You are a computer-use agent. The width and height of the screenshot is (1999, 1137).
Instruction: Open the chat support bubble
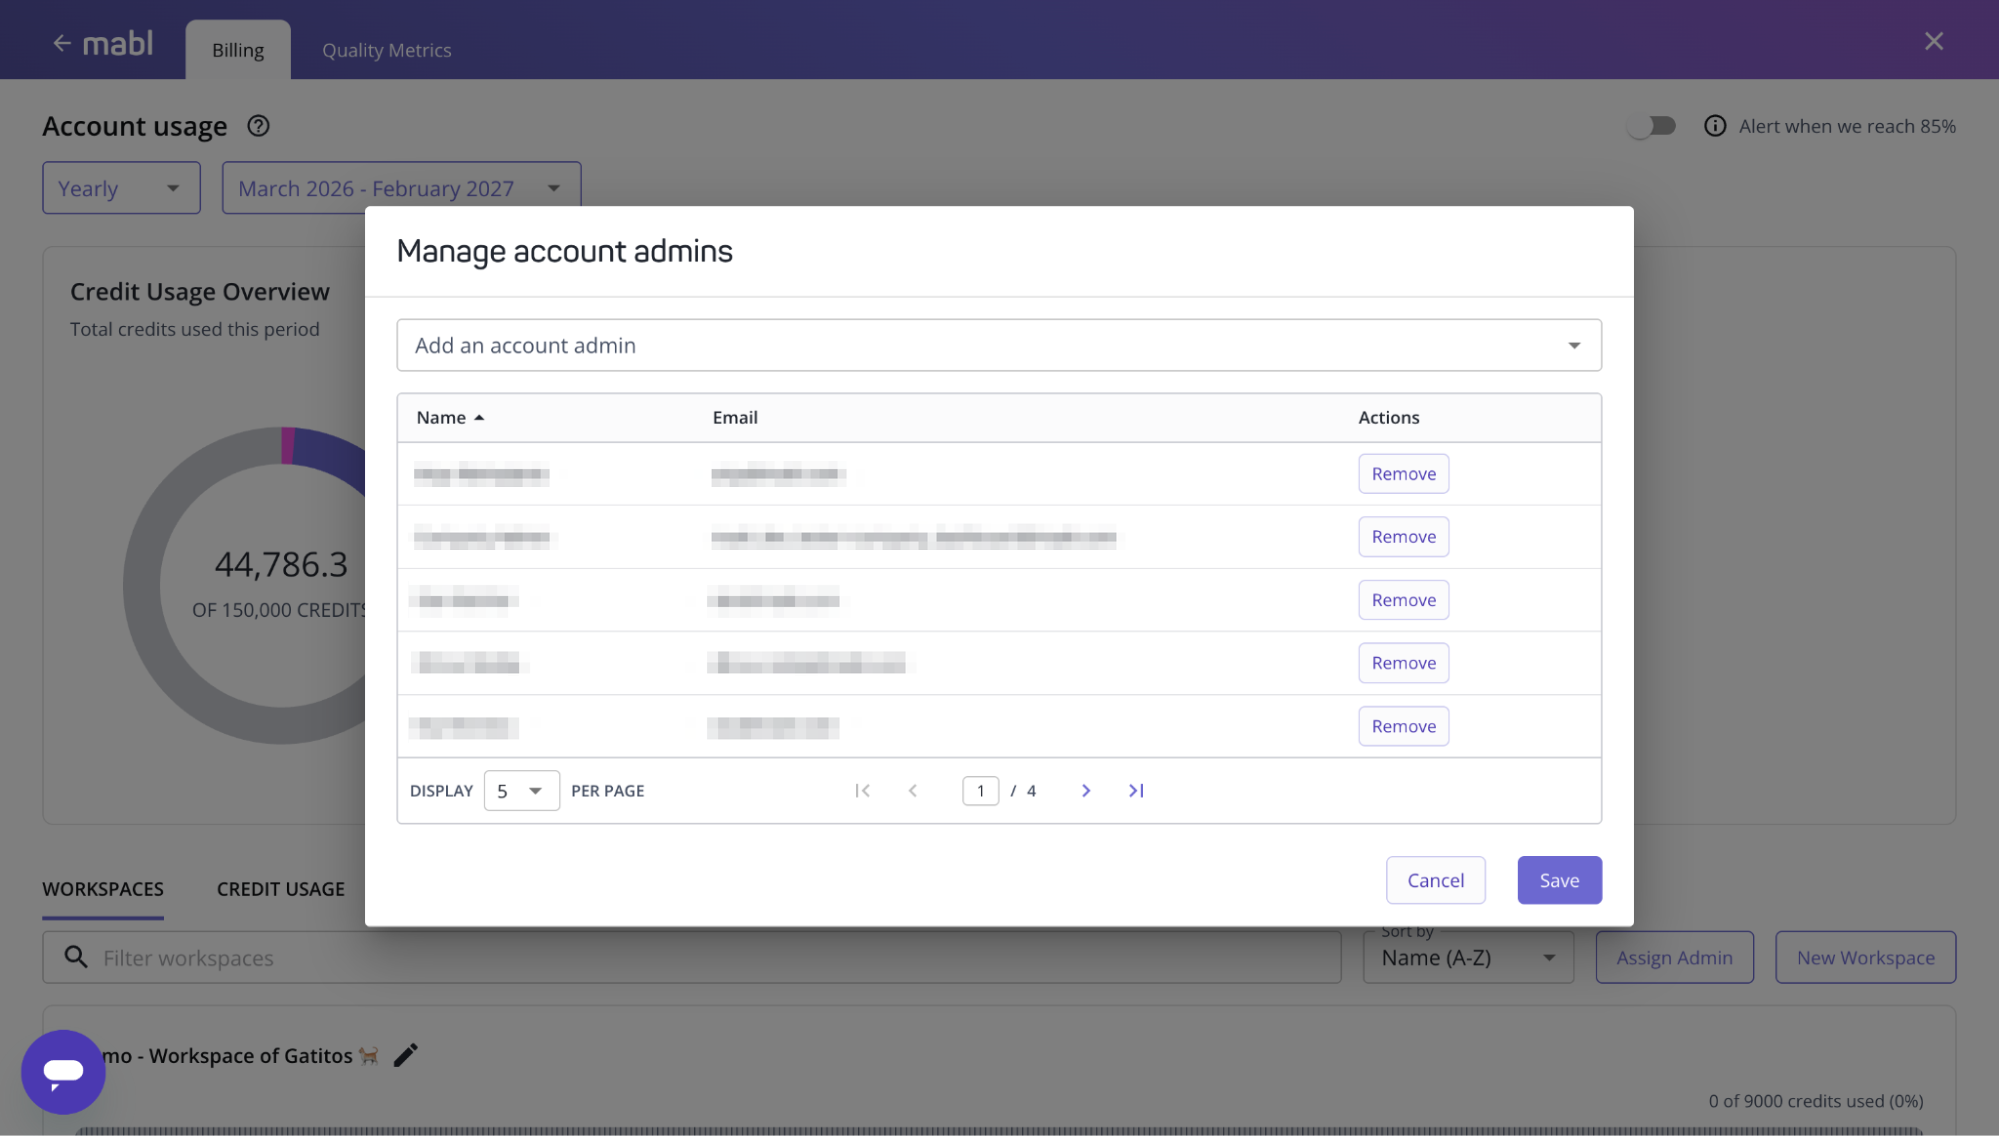[63, 1071]
